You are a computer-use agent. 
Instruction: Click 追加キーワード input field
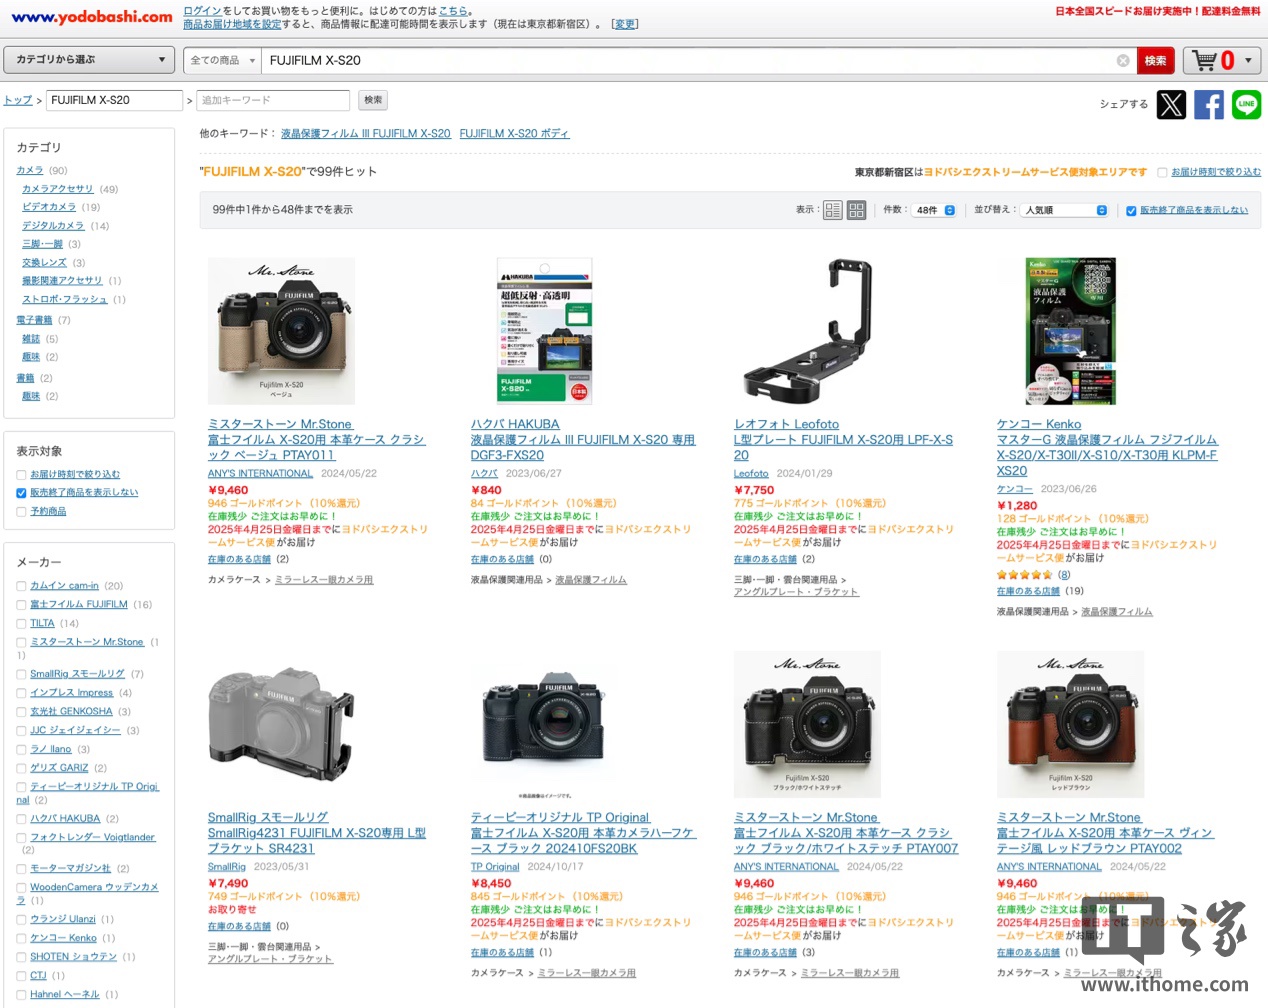coord(273,100)
